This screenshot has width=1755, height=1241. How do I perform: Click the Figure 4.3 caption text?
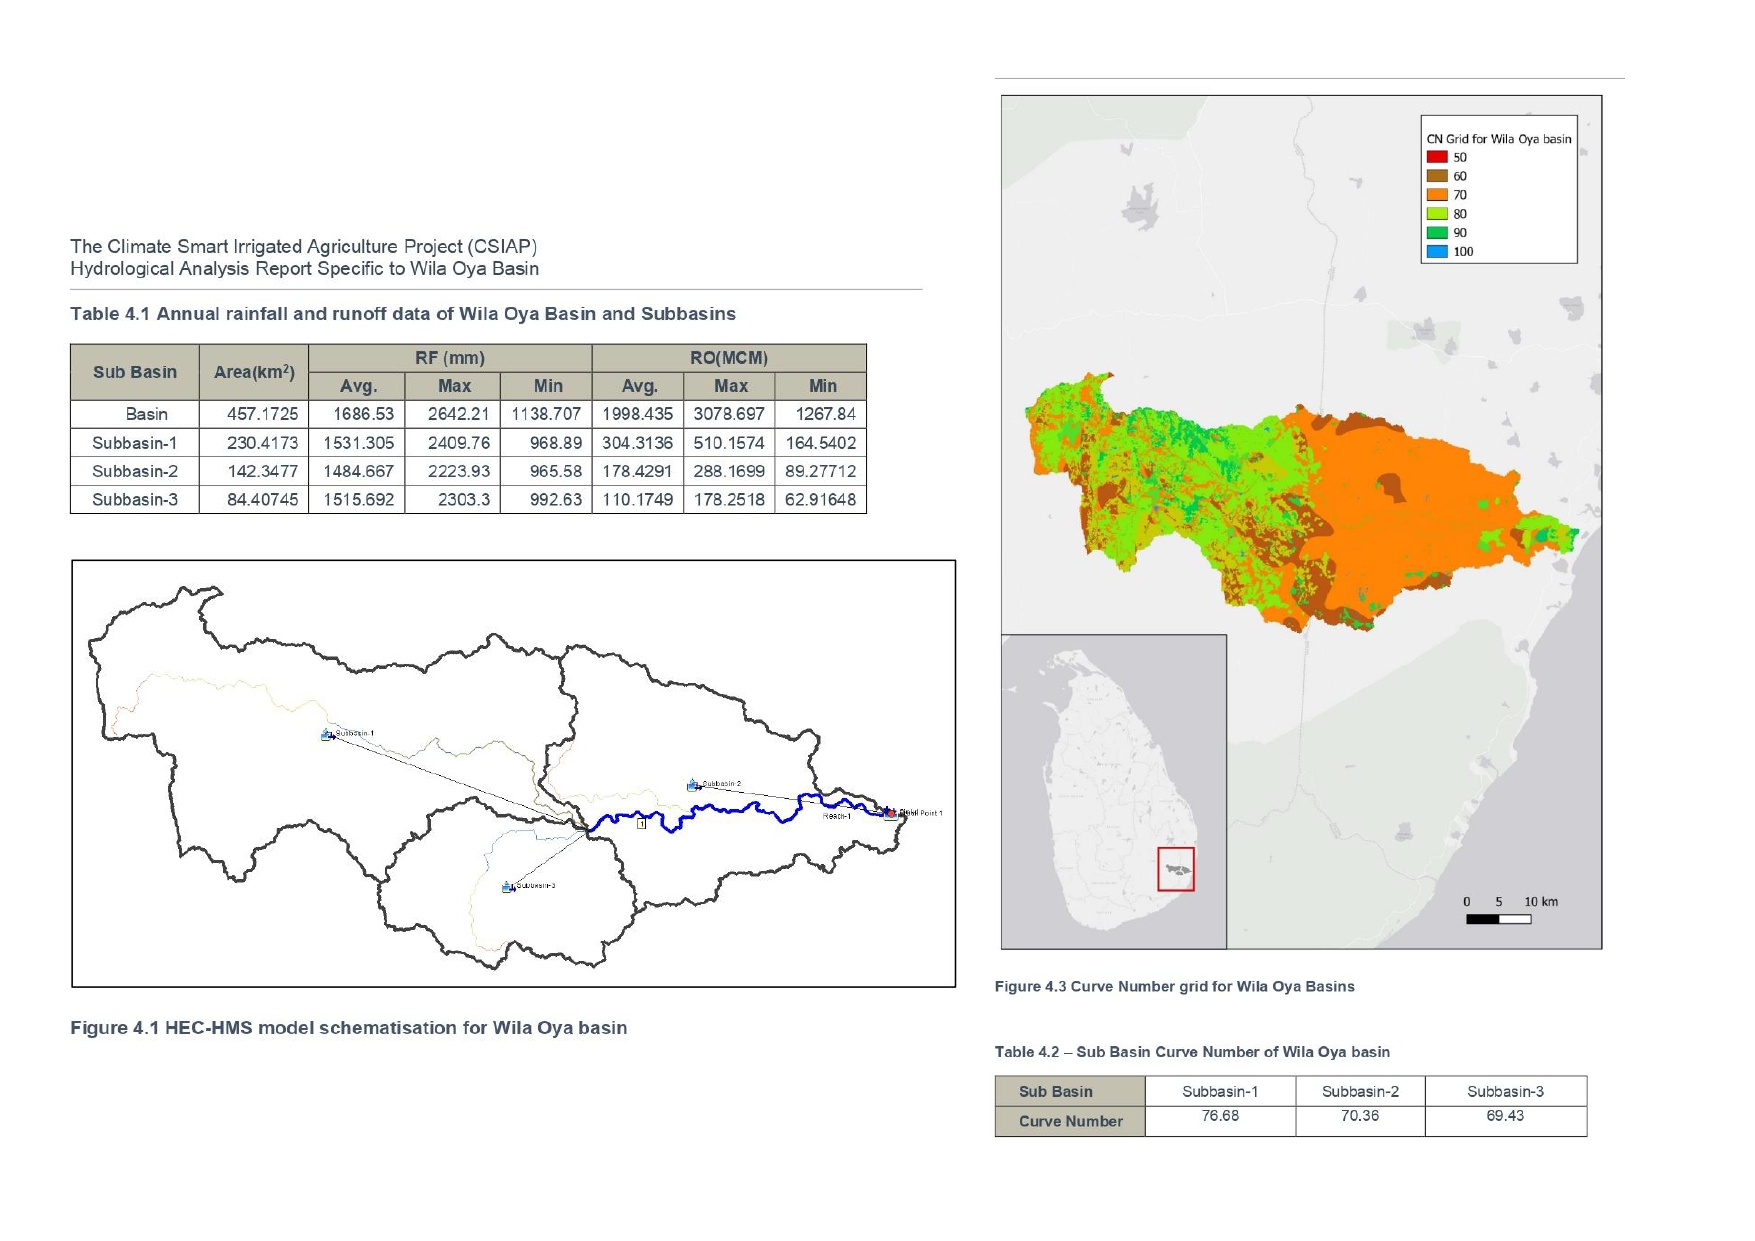(x=1174, y=986)
